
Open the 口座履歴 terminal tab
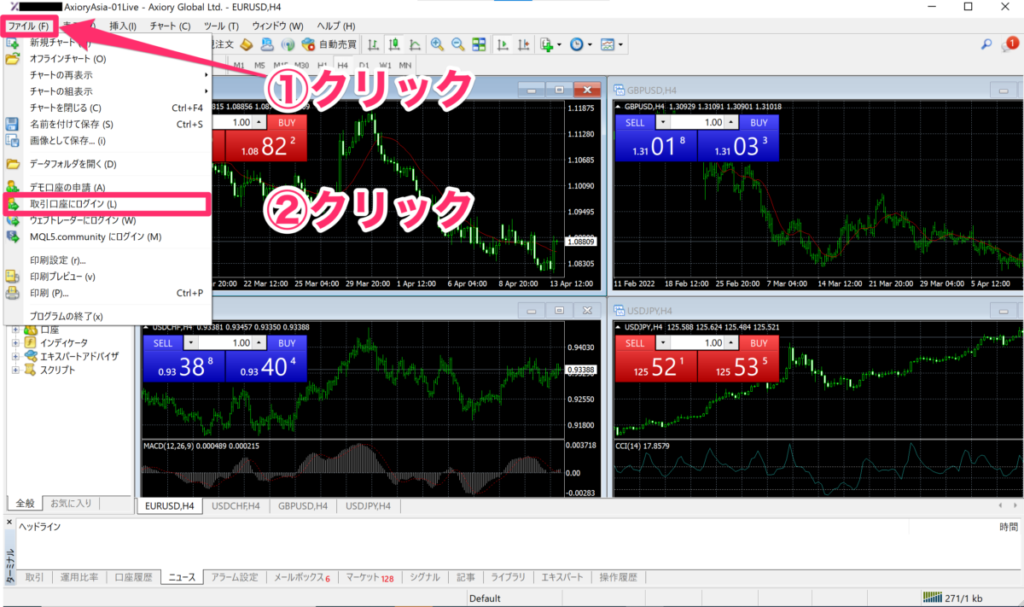133,578
